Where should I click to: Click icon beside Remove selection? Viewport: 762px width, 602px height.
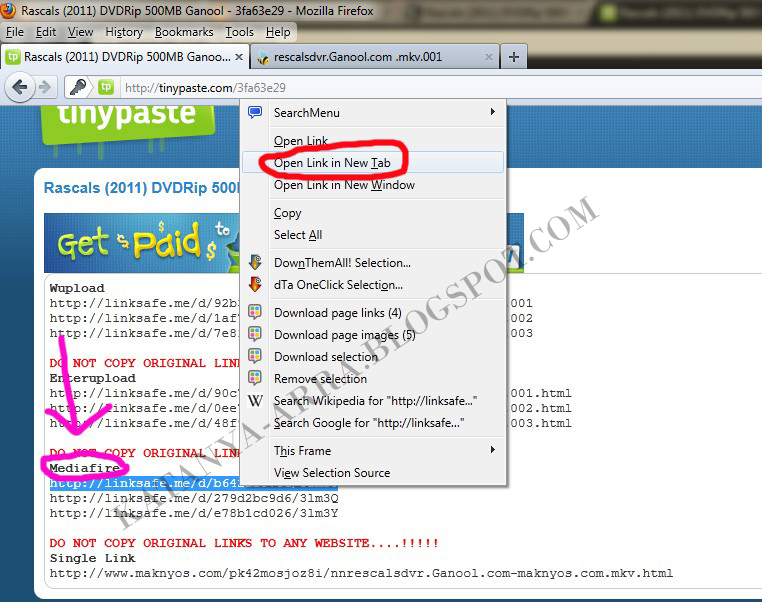[x=255, y=378]
